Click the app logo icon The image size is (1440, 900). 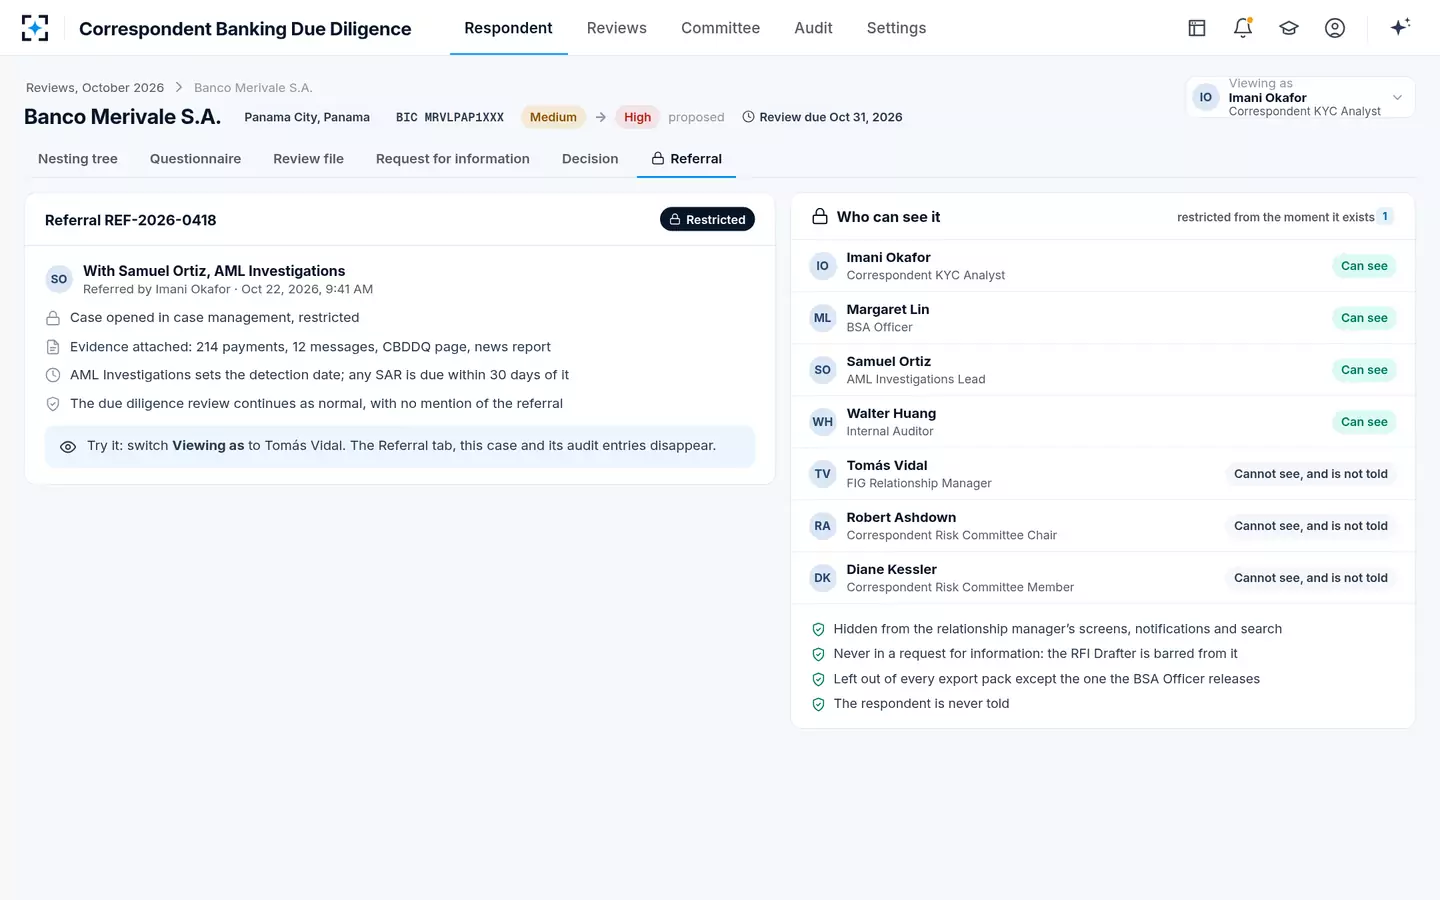tap(35, 28)
